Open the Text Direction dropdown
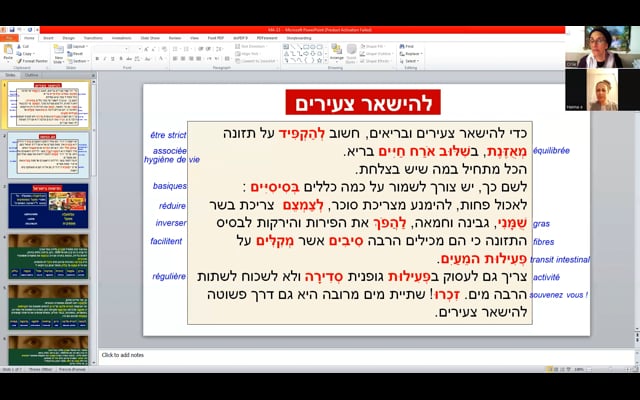 [251, 47]
